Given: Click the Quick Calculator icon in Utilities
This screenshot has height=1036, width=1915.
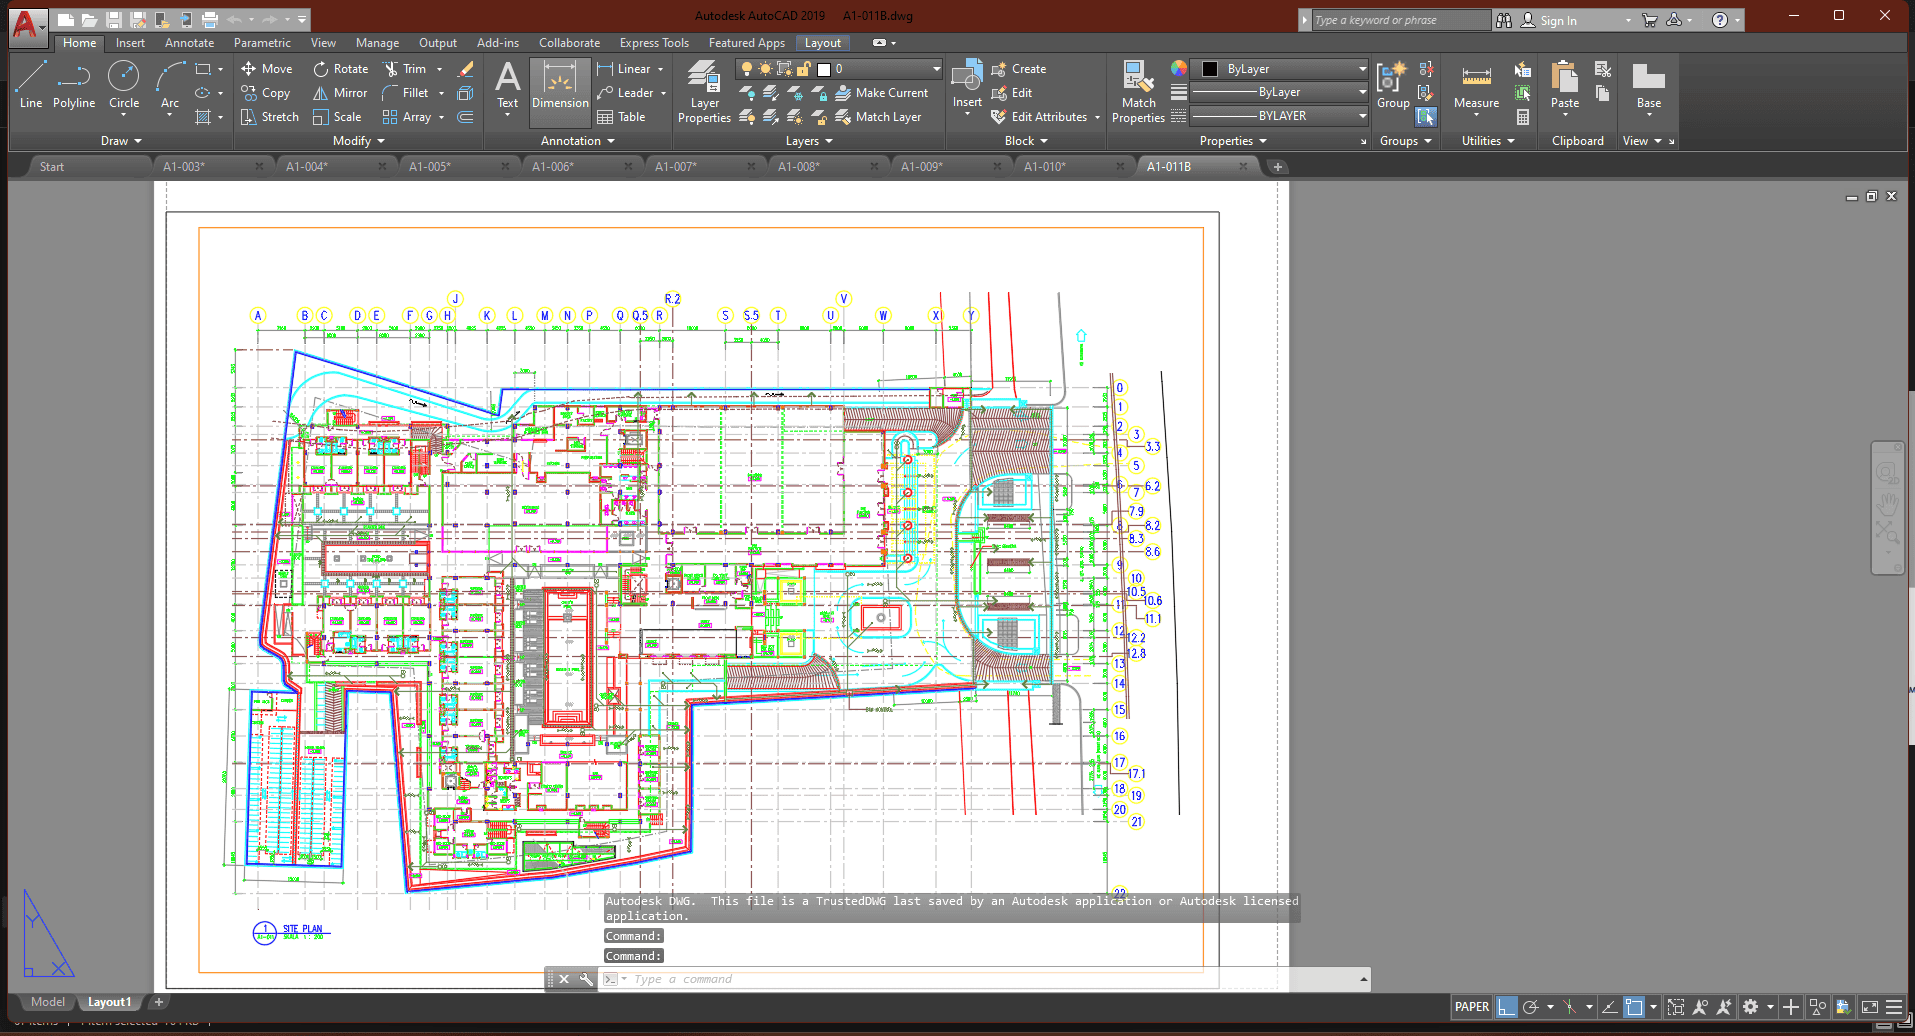Looking at the screenshot, I should coord(1523,117).
